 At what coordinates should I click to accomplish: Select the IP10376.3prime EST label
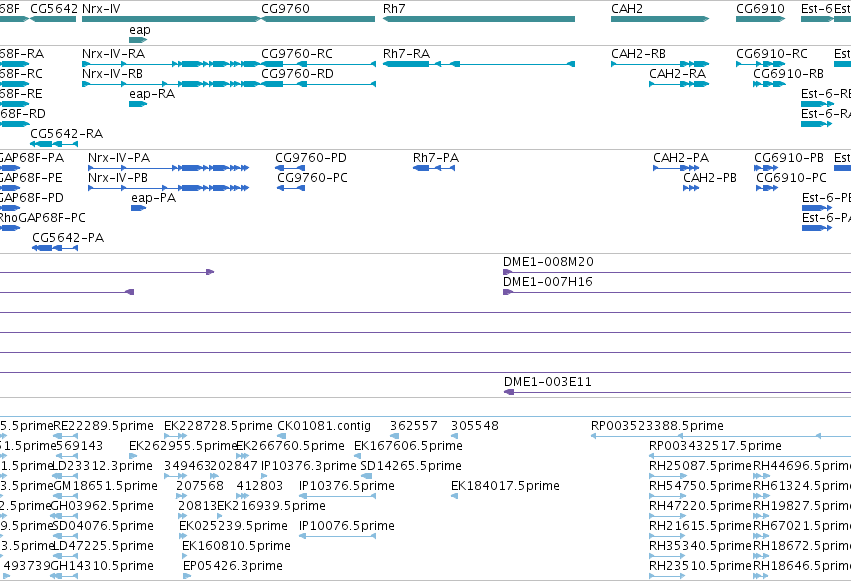pyautogui.click(x=308, y=466)
